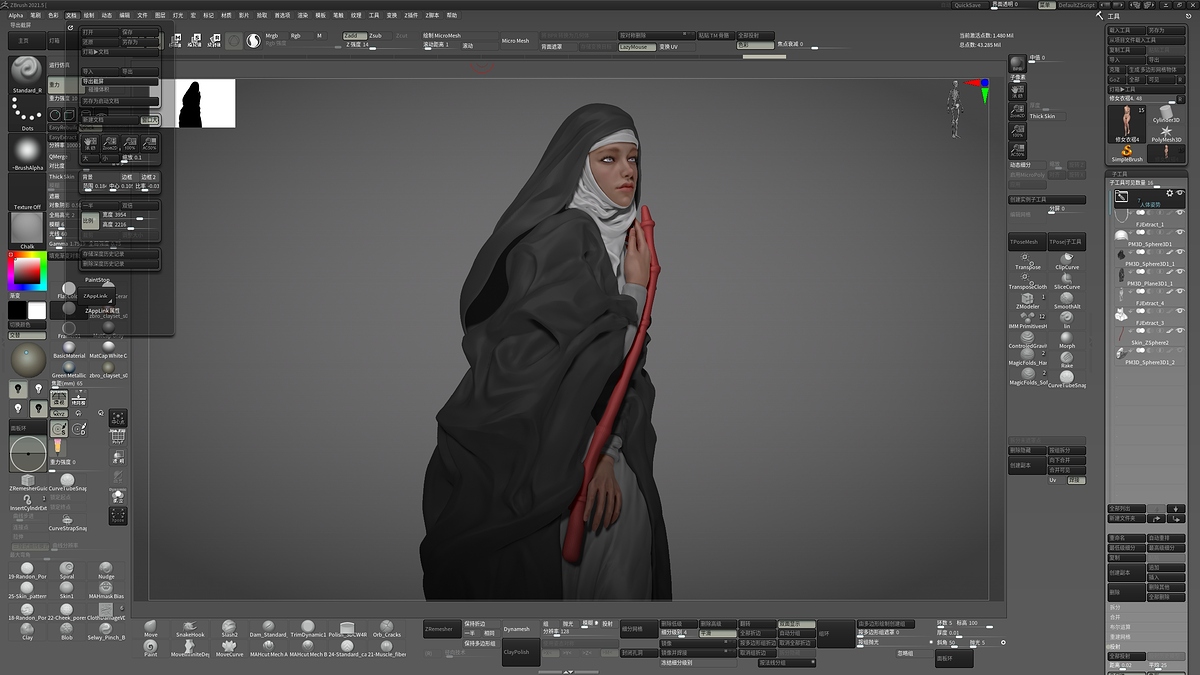Toggle visibility eye of Skin_ZSphere2 subtool
This screenshot has height=675, width=1200.
tap(1180, 331)
